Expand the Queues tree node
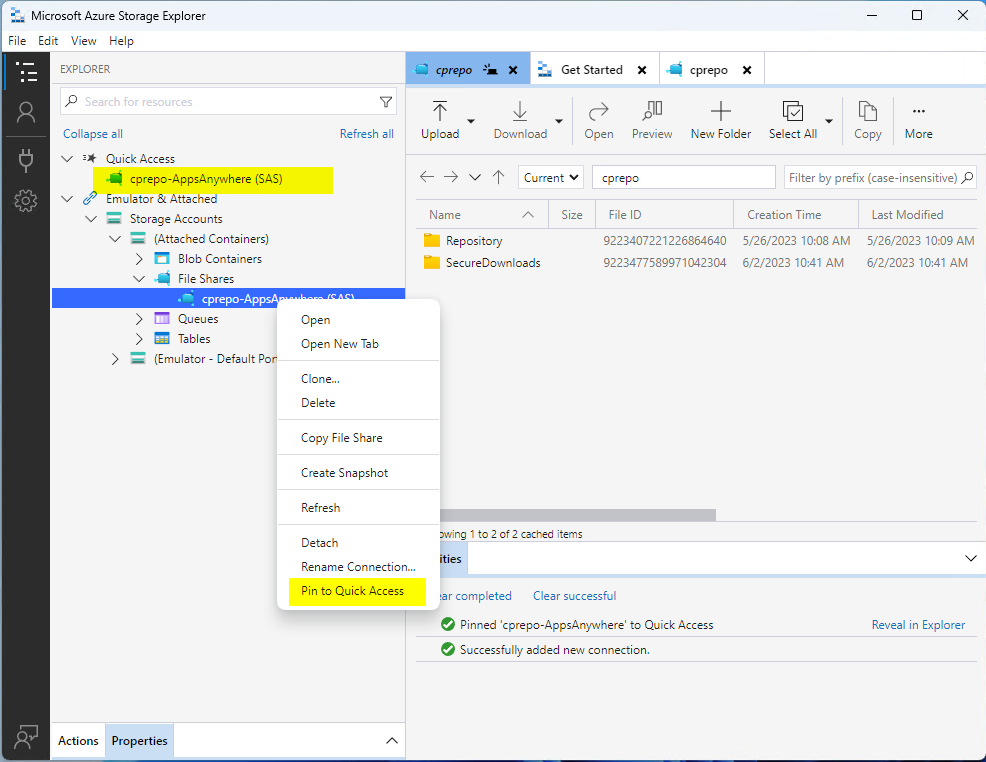Image resolution: width=986 pixels, height=762 pixels. click(x=140, y=319)
